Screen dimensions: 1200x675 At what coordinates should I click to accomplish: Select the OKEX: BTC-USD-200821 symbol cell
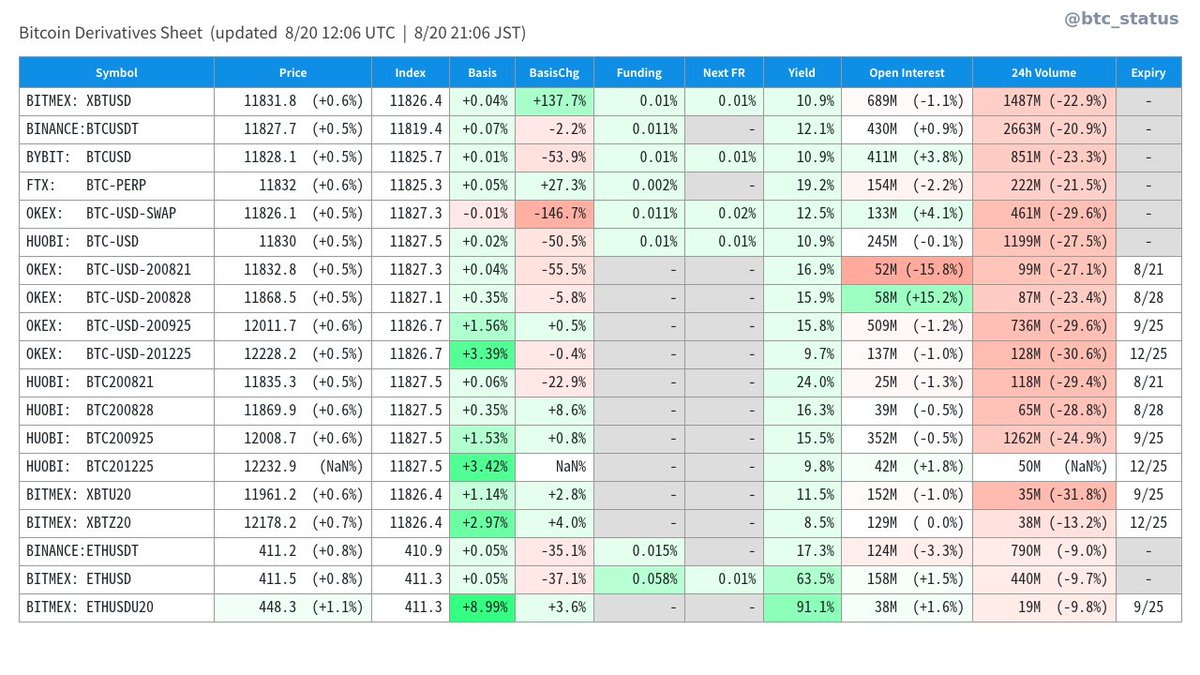(117, 270)
